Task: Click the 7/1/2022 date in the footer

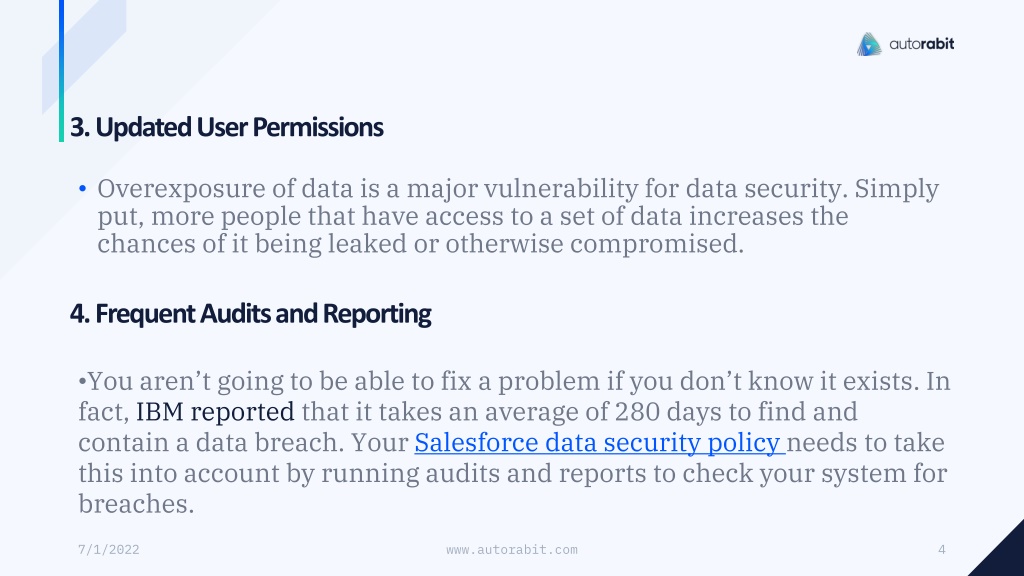Action: click(108, 550)
